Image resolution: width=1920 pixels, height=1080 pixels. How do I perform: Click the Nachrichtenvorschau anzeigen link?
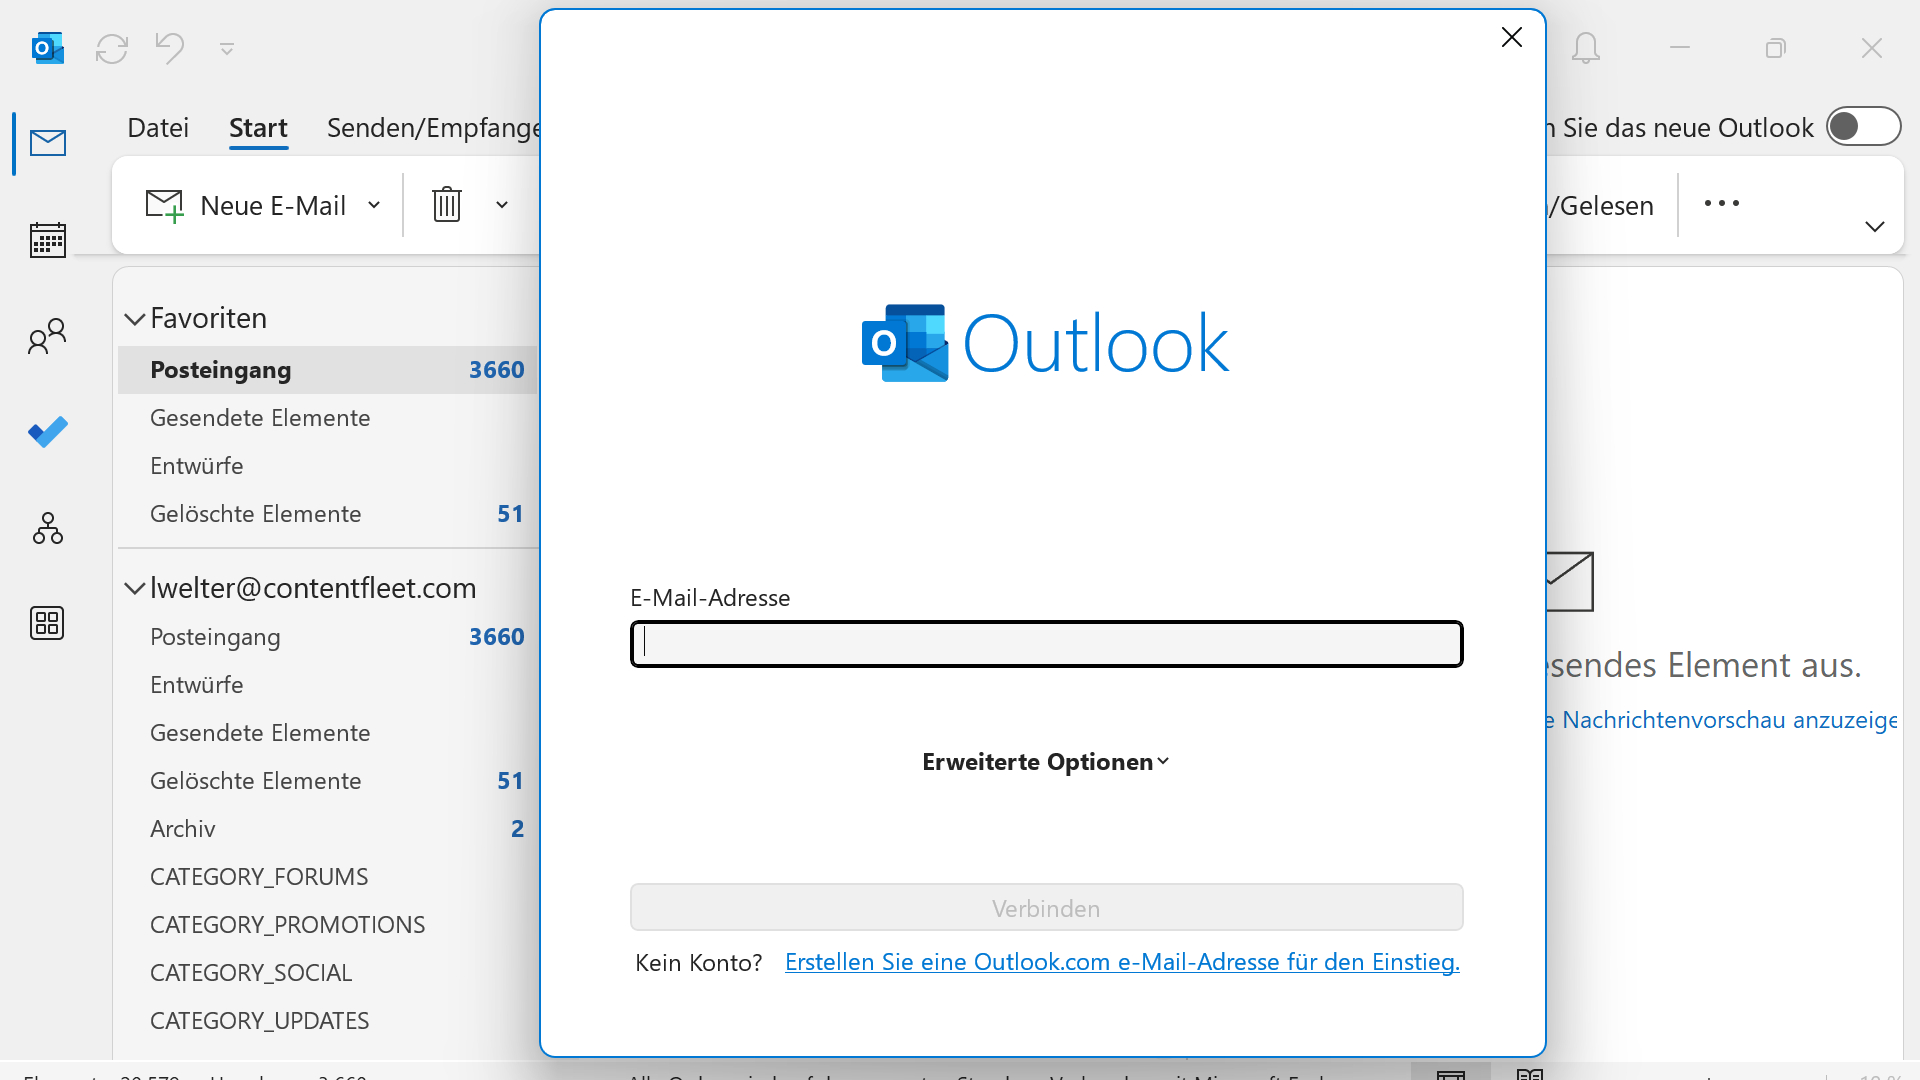[x=1723, y=720]
